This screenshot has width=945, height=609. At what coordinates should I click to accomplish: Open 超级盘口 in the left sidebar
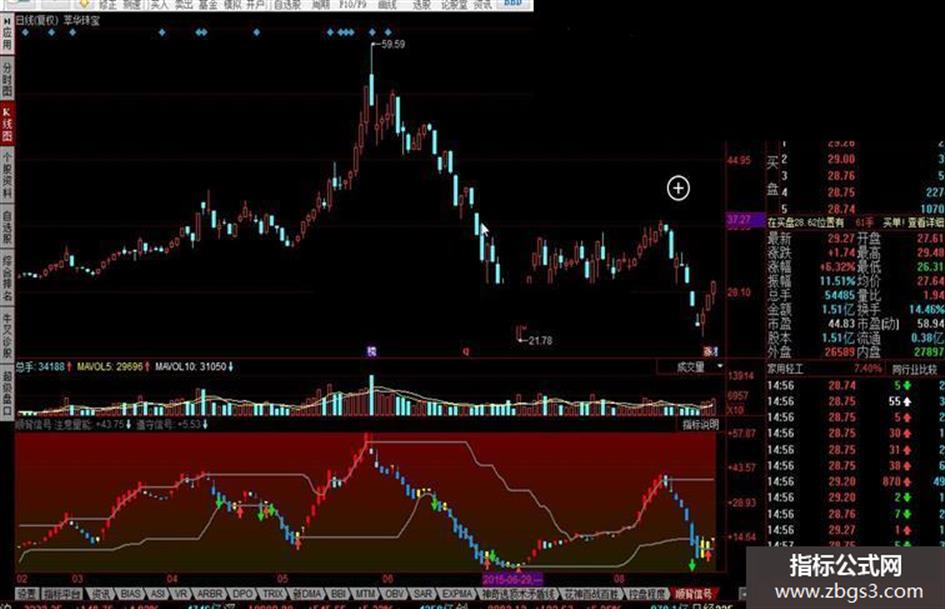click(7, 394)
